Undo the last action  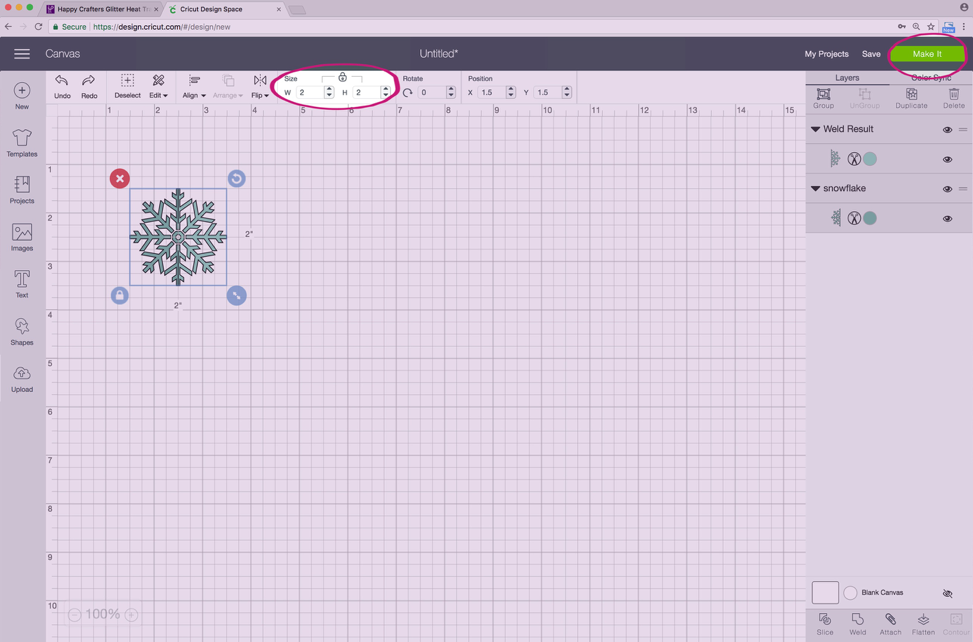(62, 86)
